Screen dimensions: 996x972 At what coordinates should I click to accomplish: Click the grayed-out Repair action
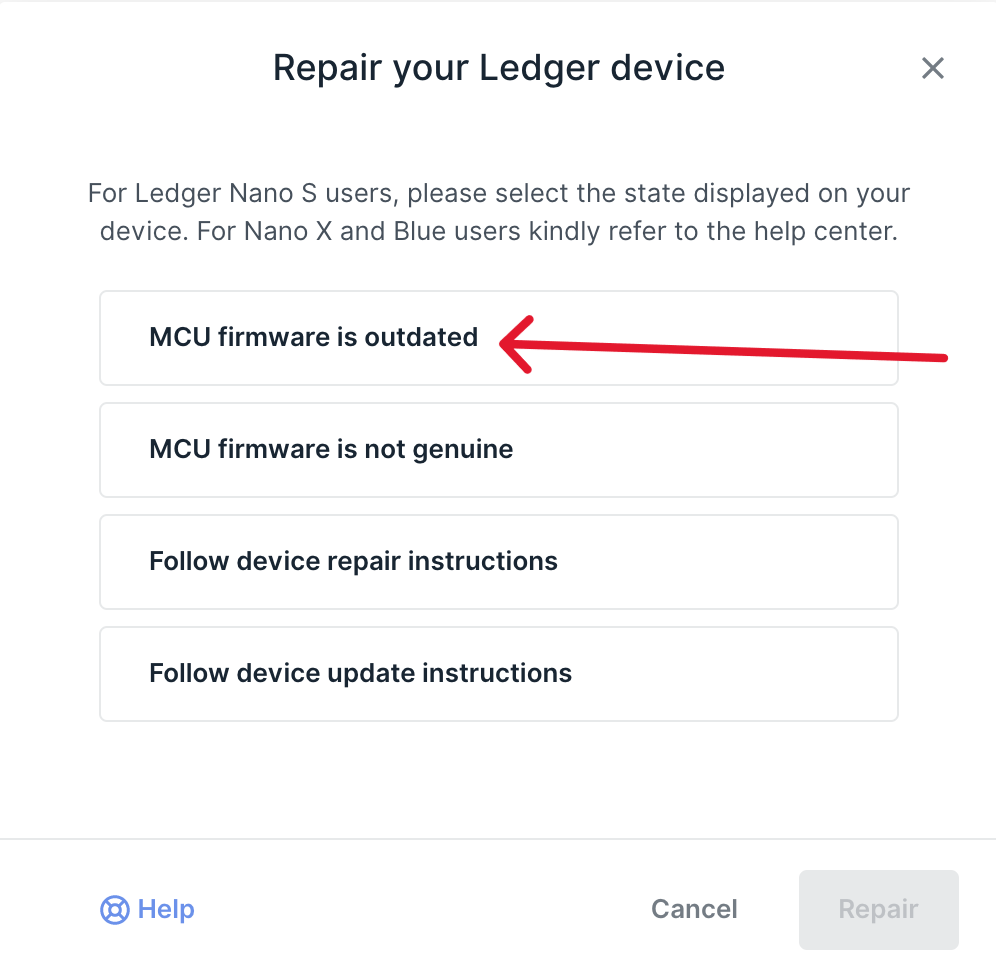(878, 909)
